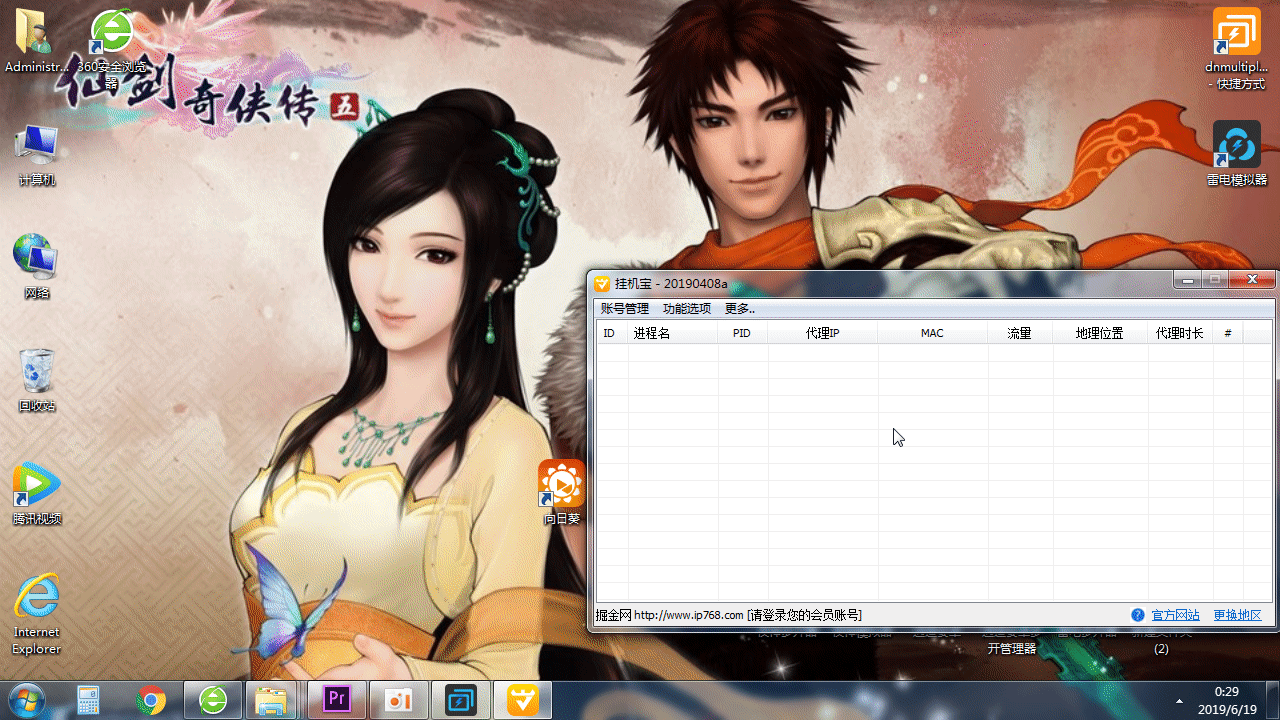
Task: Sort by the 代理IP column header
Action: pos(822,333)
